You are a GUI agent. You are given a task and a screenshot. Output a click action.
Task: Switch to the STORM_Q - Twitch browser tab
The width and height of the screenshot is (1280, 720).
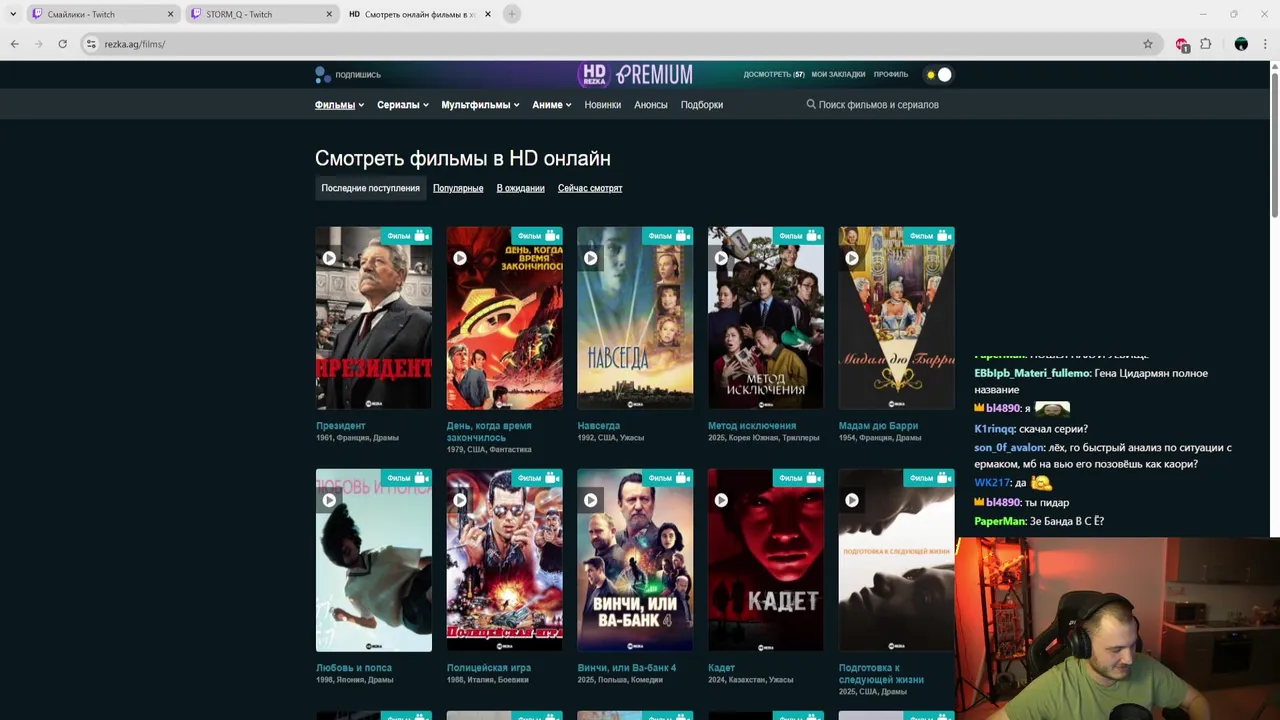coord(262,14)
